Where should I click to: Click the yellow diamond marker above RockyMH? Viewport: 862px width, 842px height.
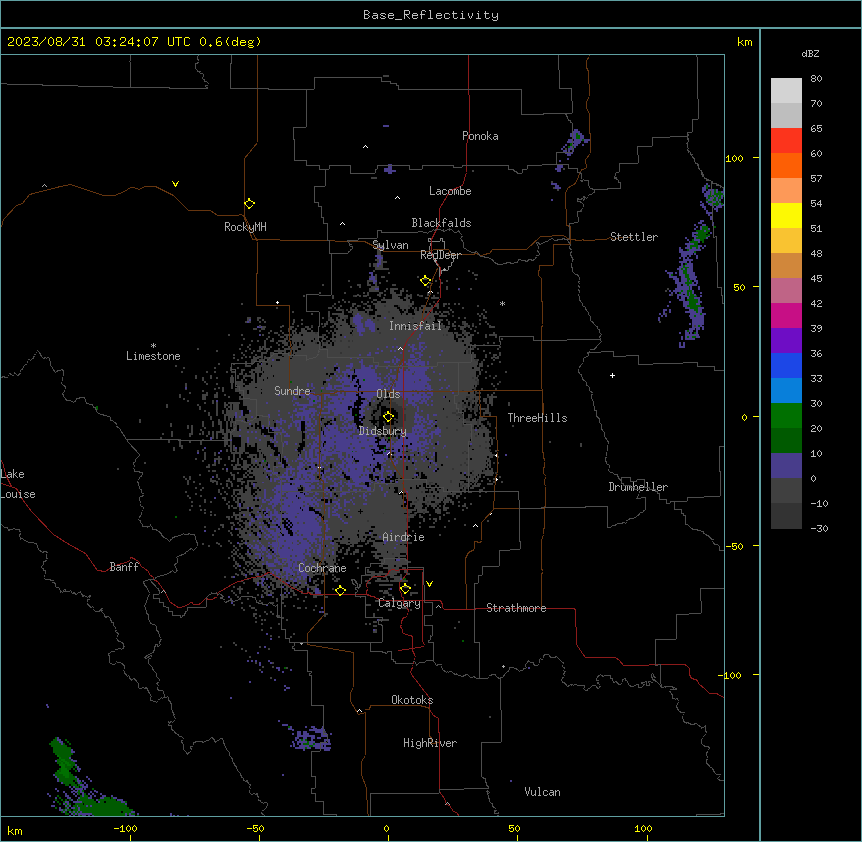(249, 204)
